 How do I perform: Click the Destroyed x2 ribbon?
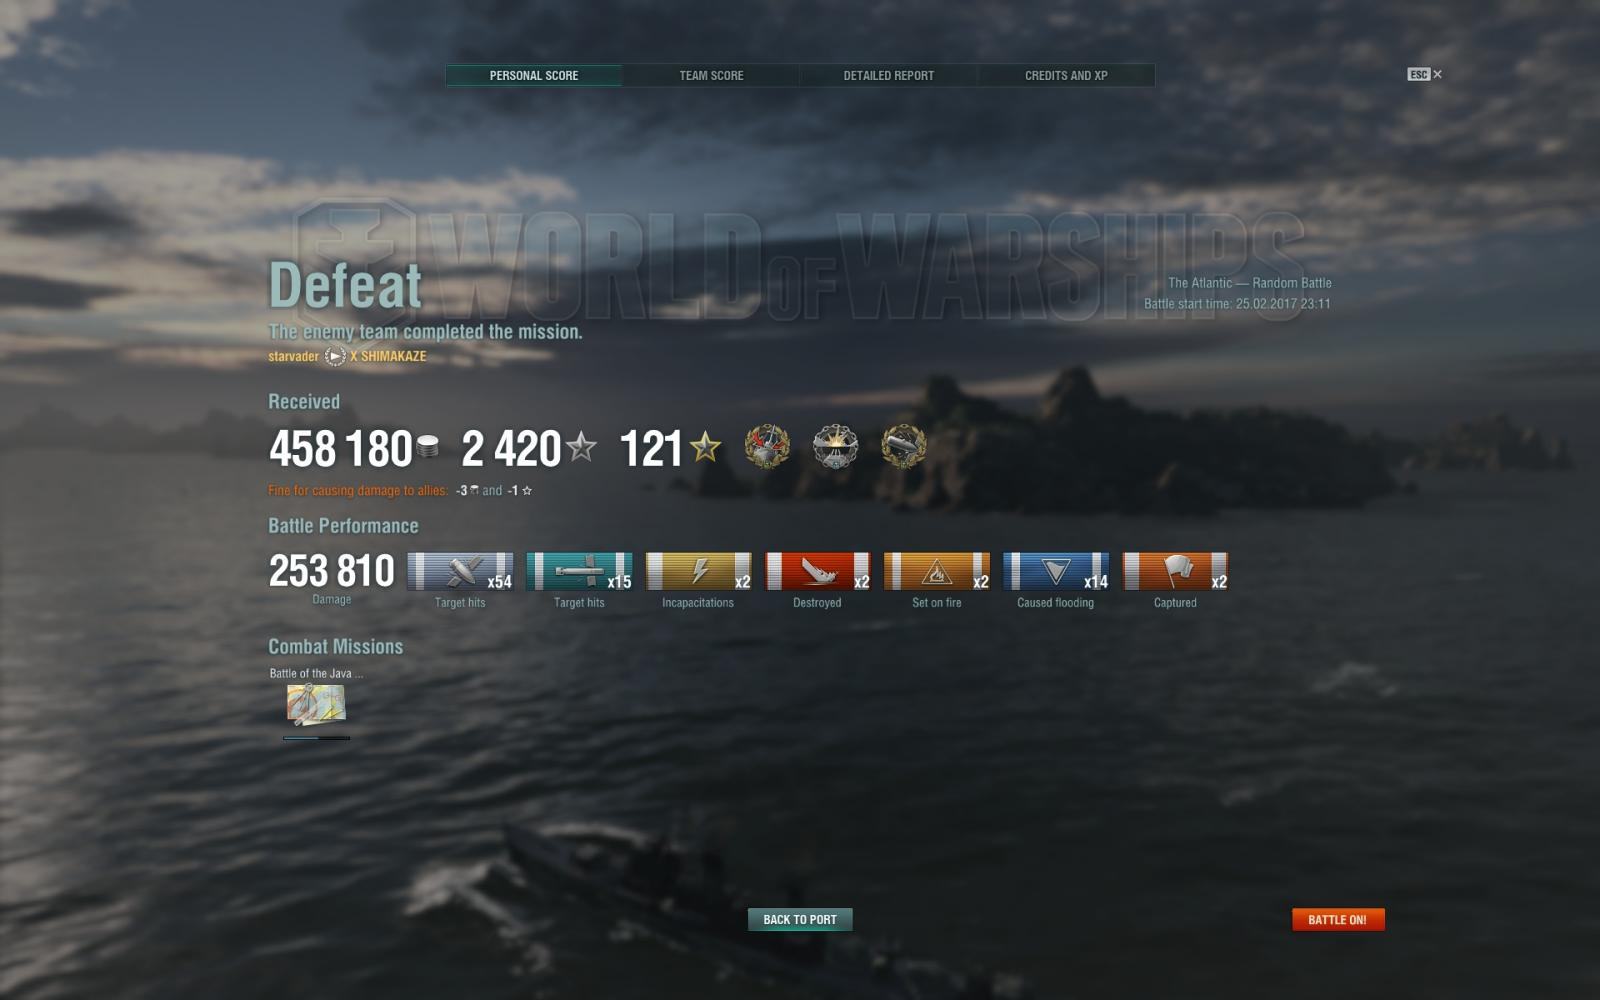[x=817, y=571]
